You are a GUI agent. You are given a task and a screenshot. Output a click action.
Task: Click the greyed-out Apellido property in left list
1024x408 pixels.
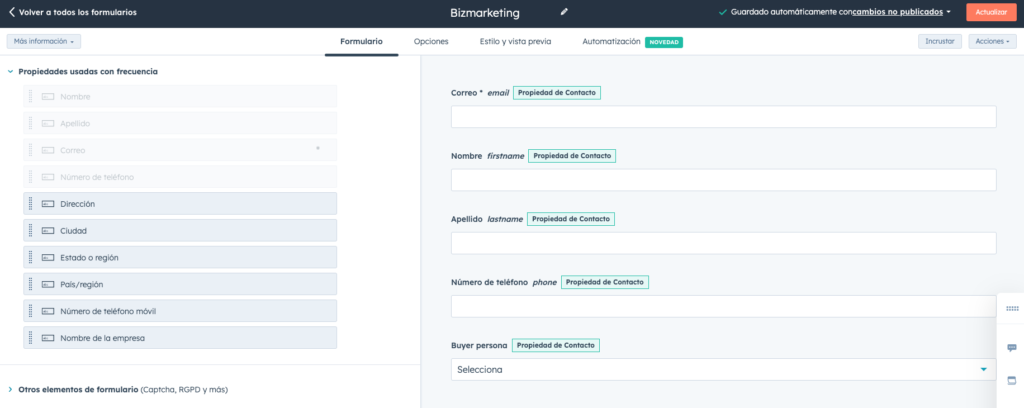(180, 123)
